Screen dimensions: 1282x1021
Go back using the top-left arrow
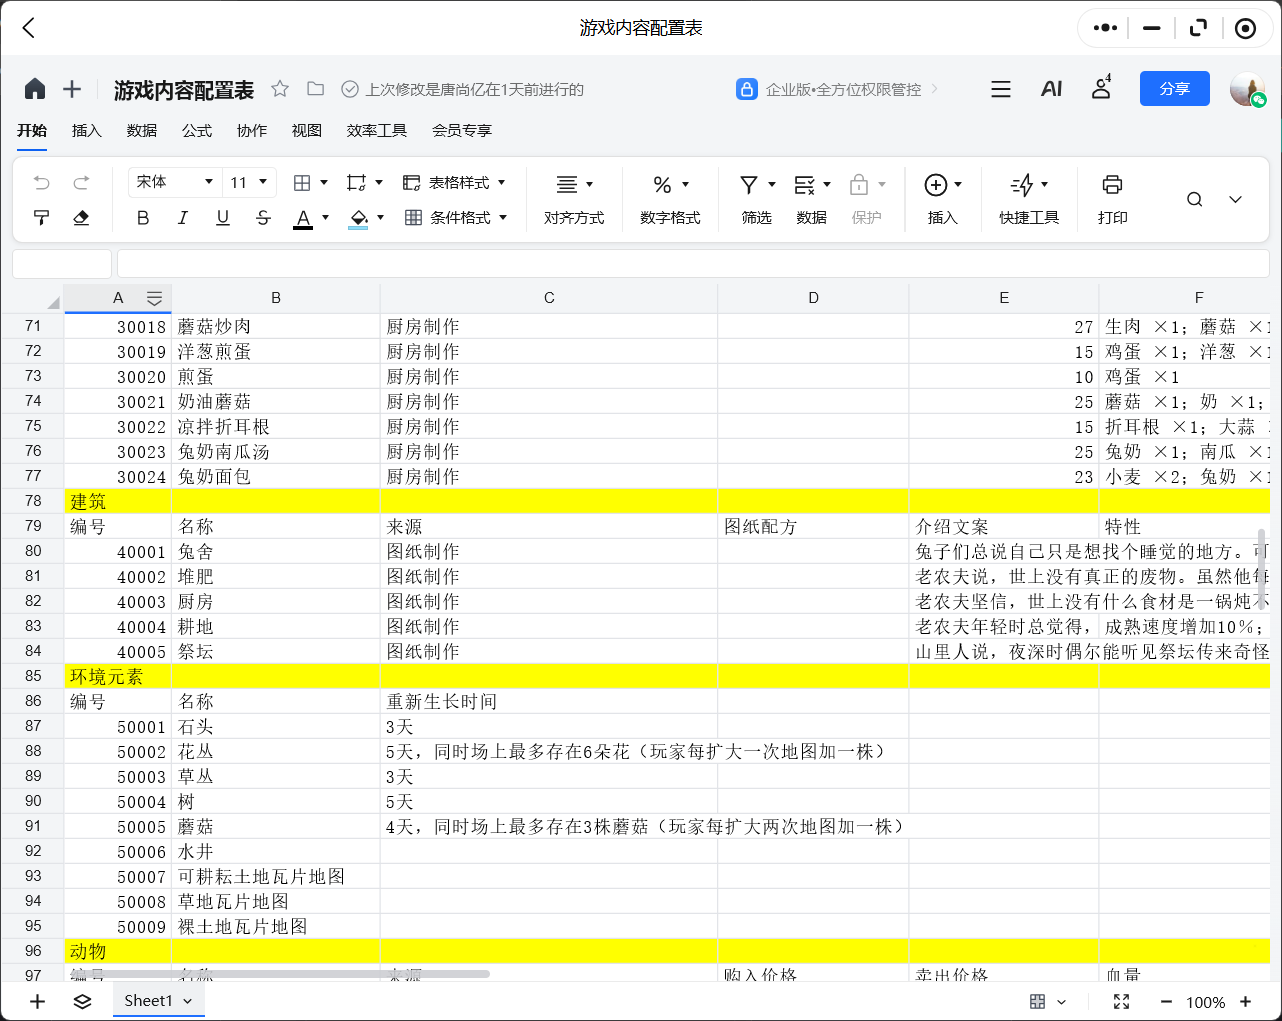(x=29, y=28)
